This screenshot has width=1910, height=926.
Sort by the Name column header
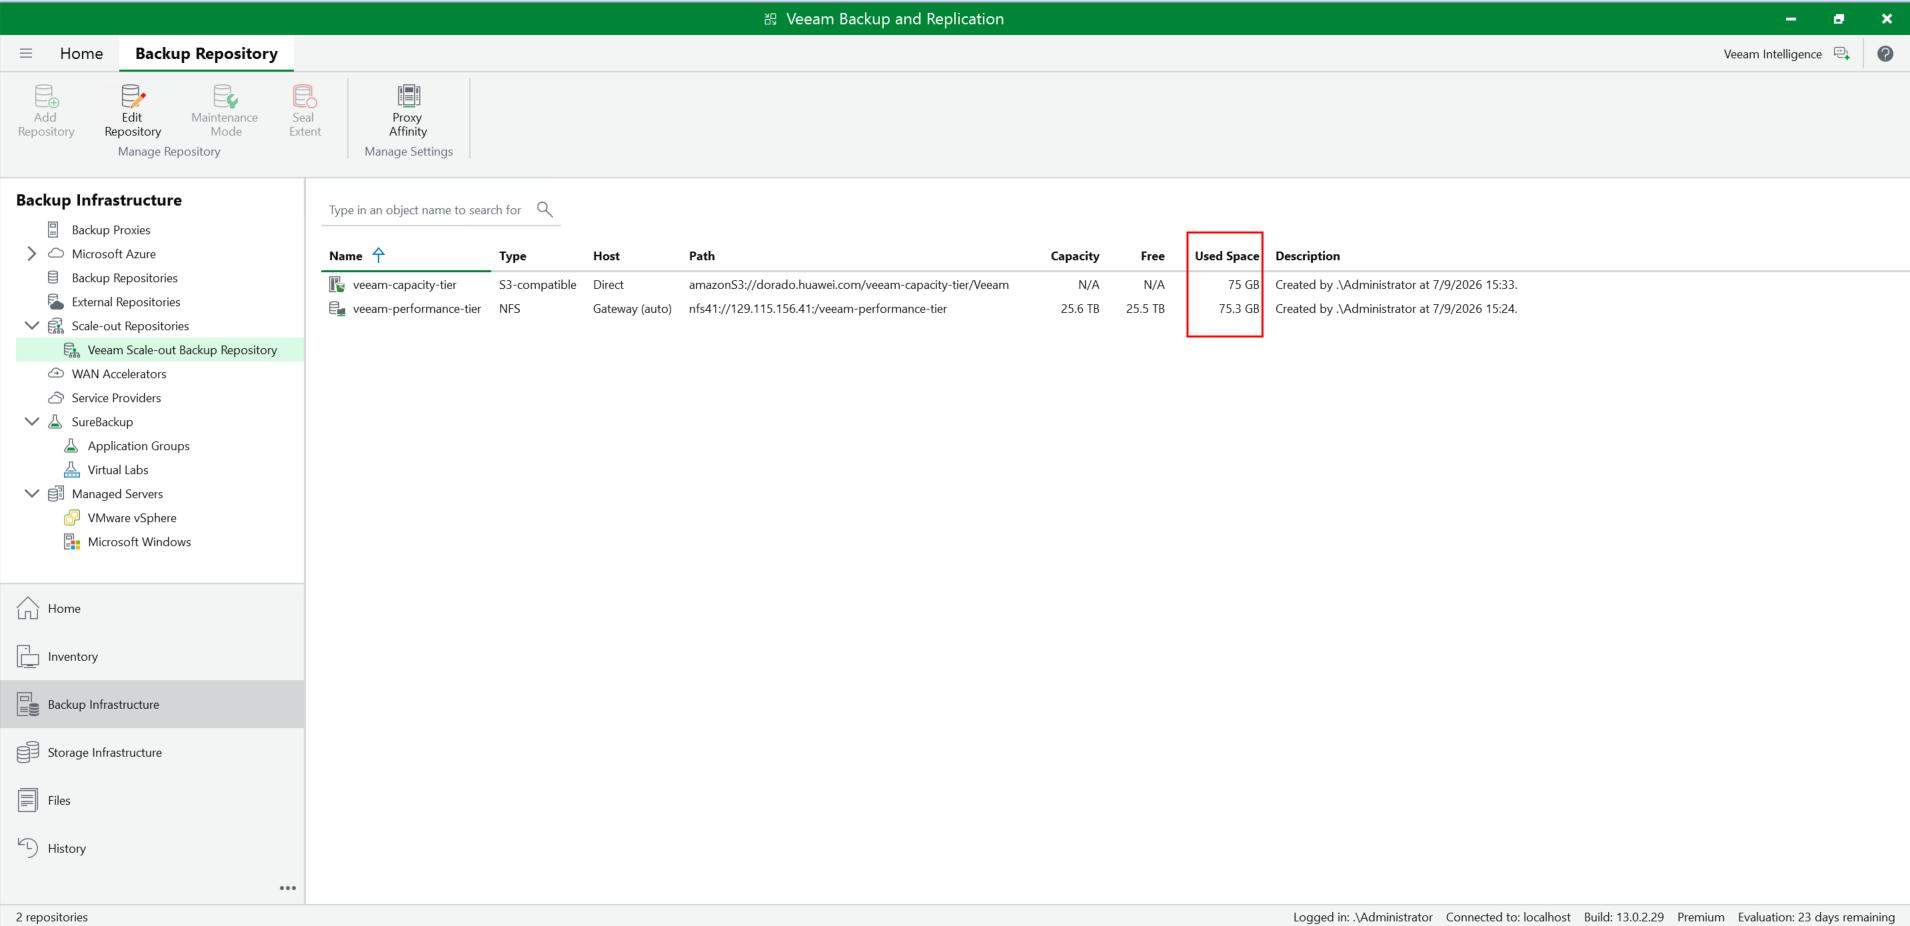[x=346, y=256]
